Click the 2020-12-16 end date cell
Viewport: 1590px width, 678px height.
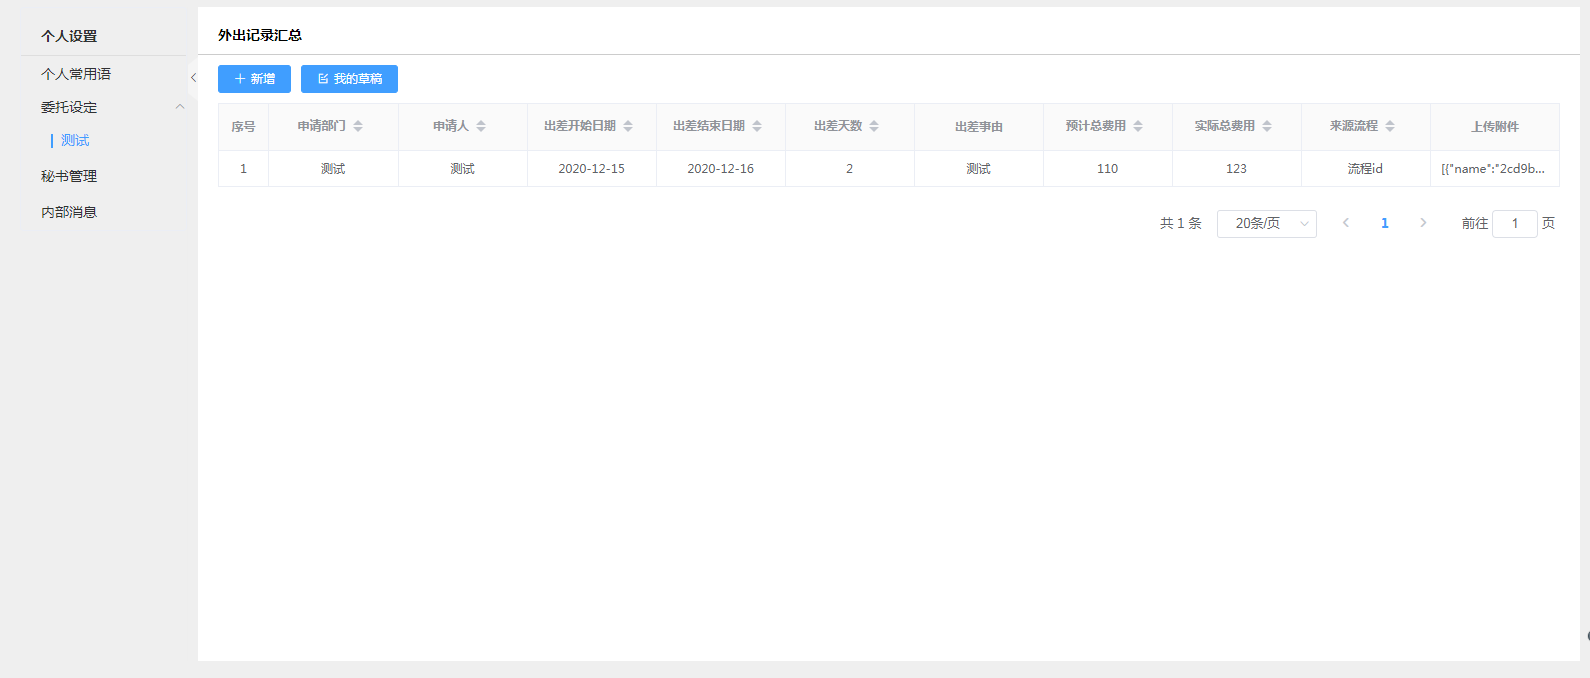[721, 169]
